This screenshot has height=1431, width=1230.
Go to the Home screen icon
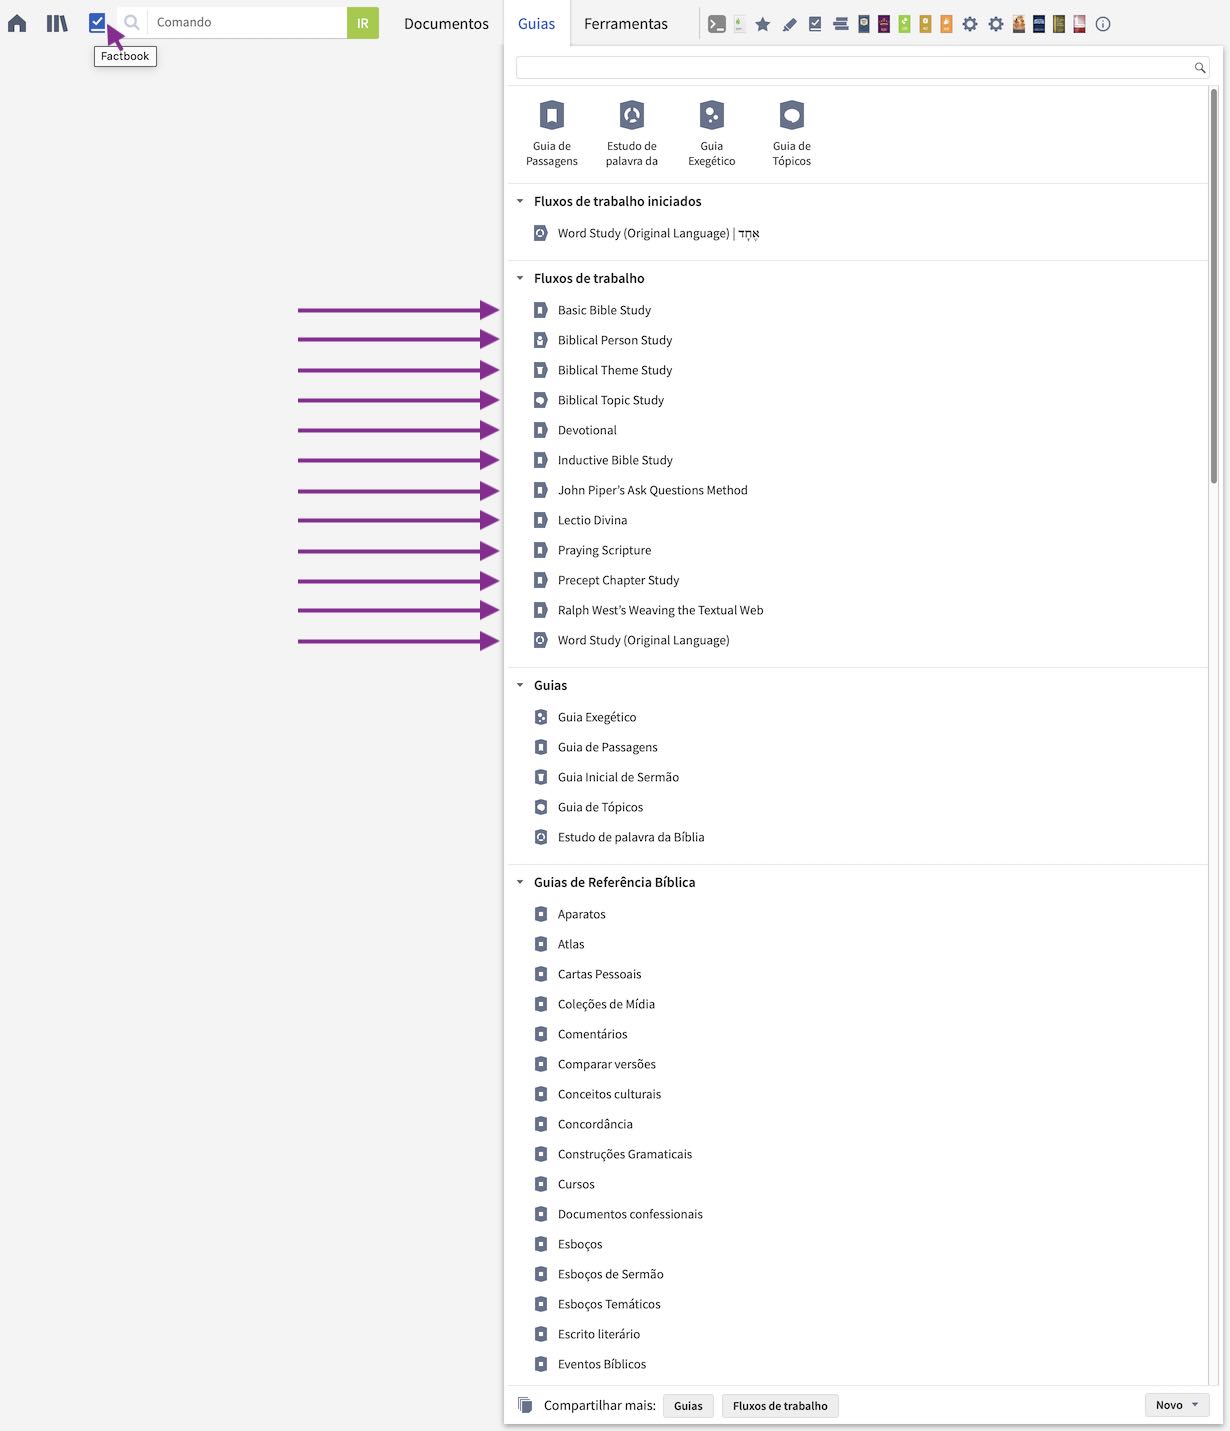17,23
